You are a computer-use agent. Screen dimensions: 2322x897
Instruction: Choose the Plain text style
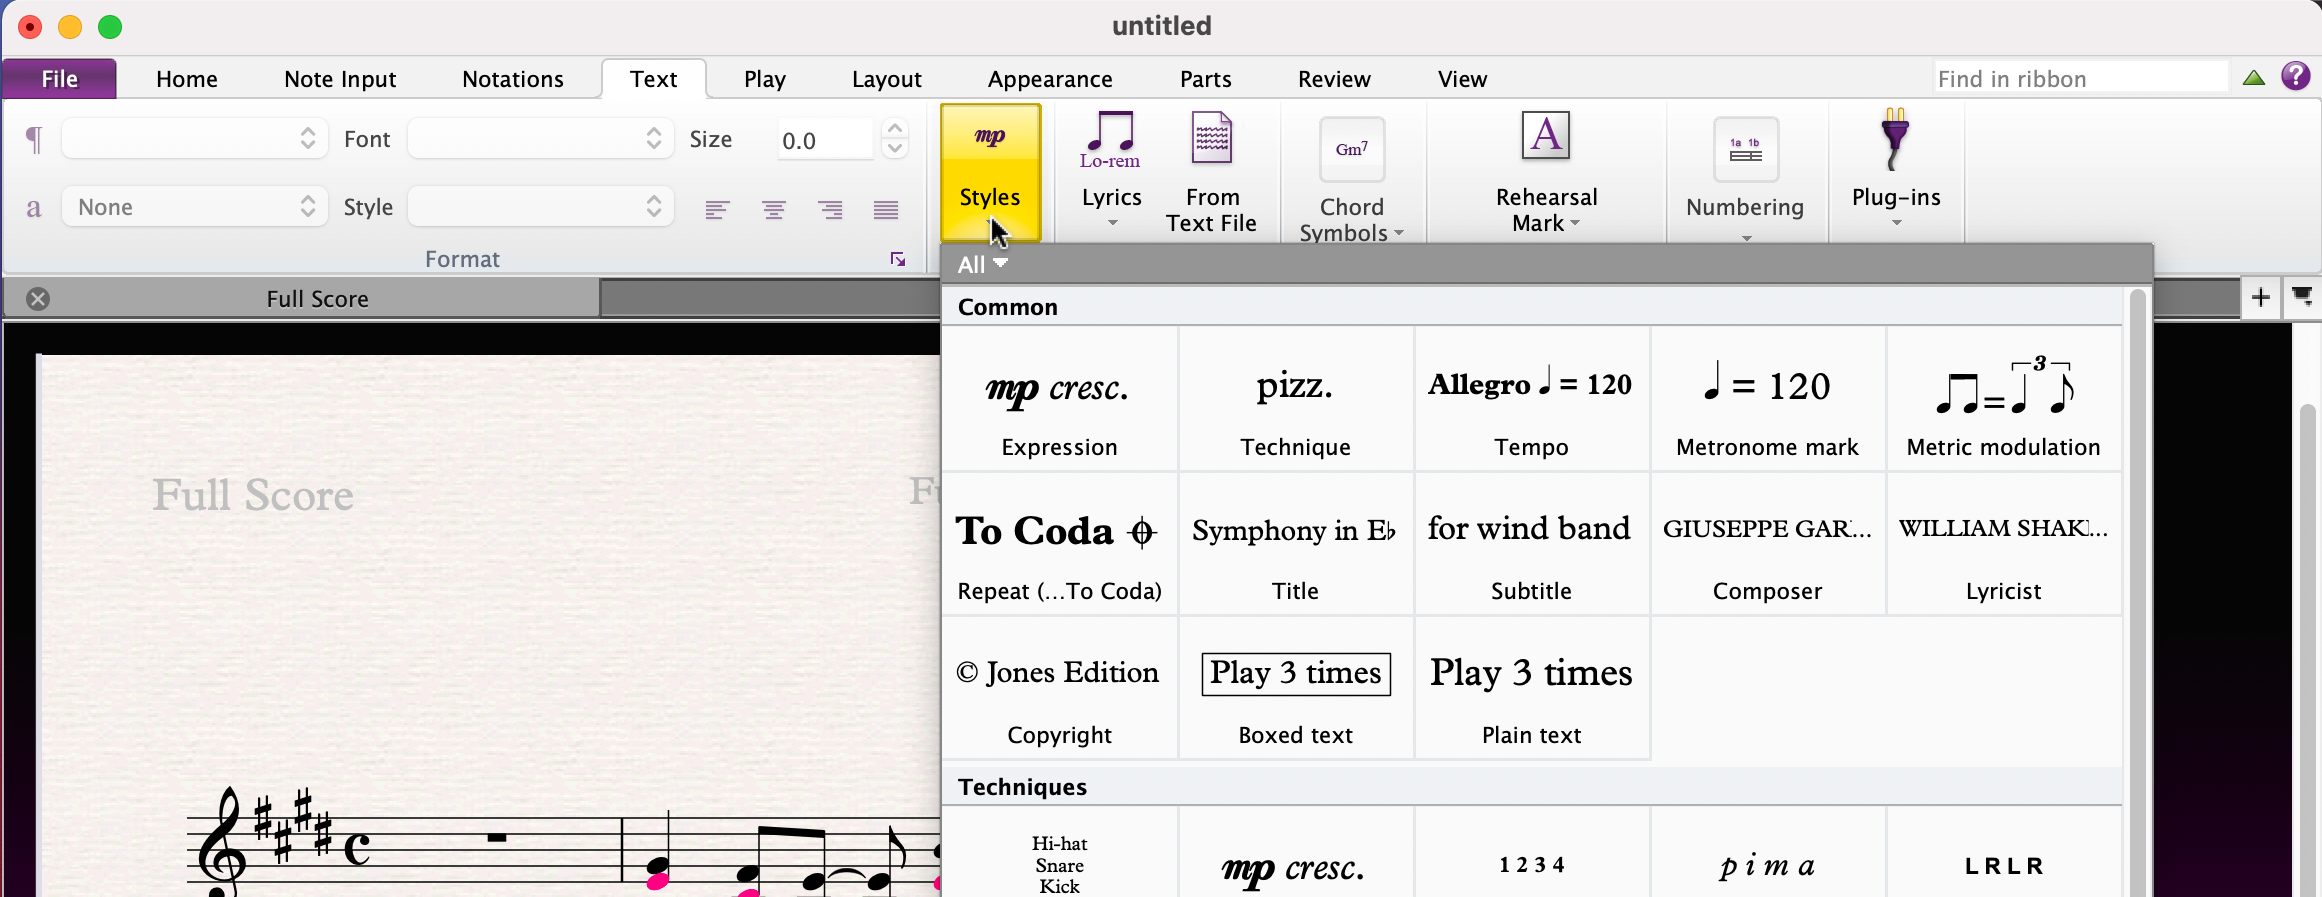(1531, 687)
